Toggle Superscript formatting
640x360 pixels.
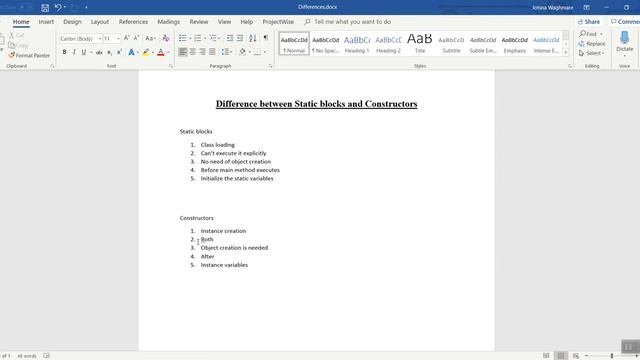[x=119, y=52]
